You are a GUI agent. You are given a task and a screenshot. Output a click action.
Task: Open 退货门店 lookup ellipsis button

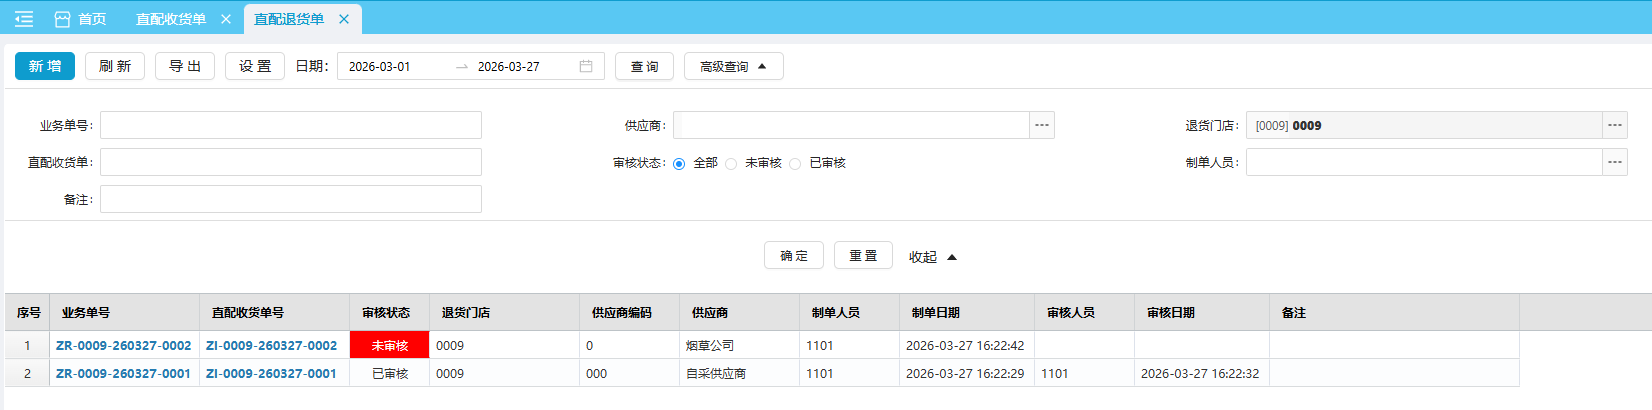[x=1615, y=125]
